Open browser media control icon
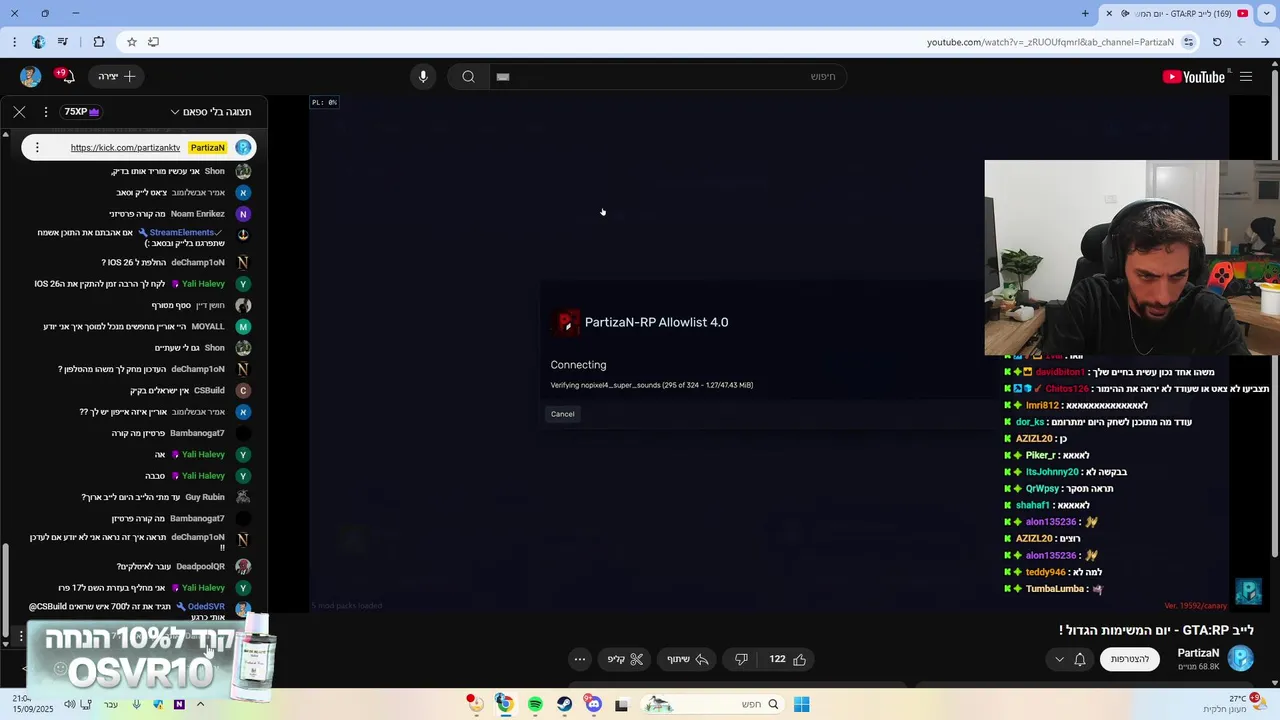The width and height of the screenshot is (1280, 720). 63,42
